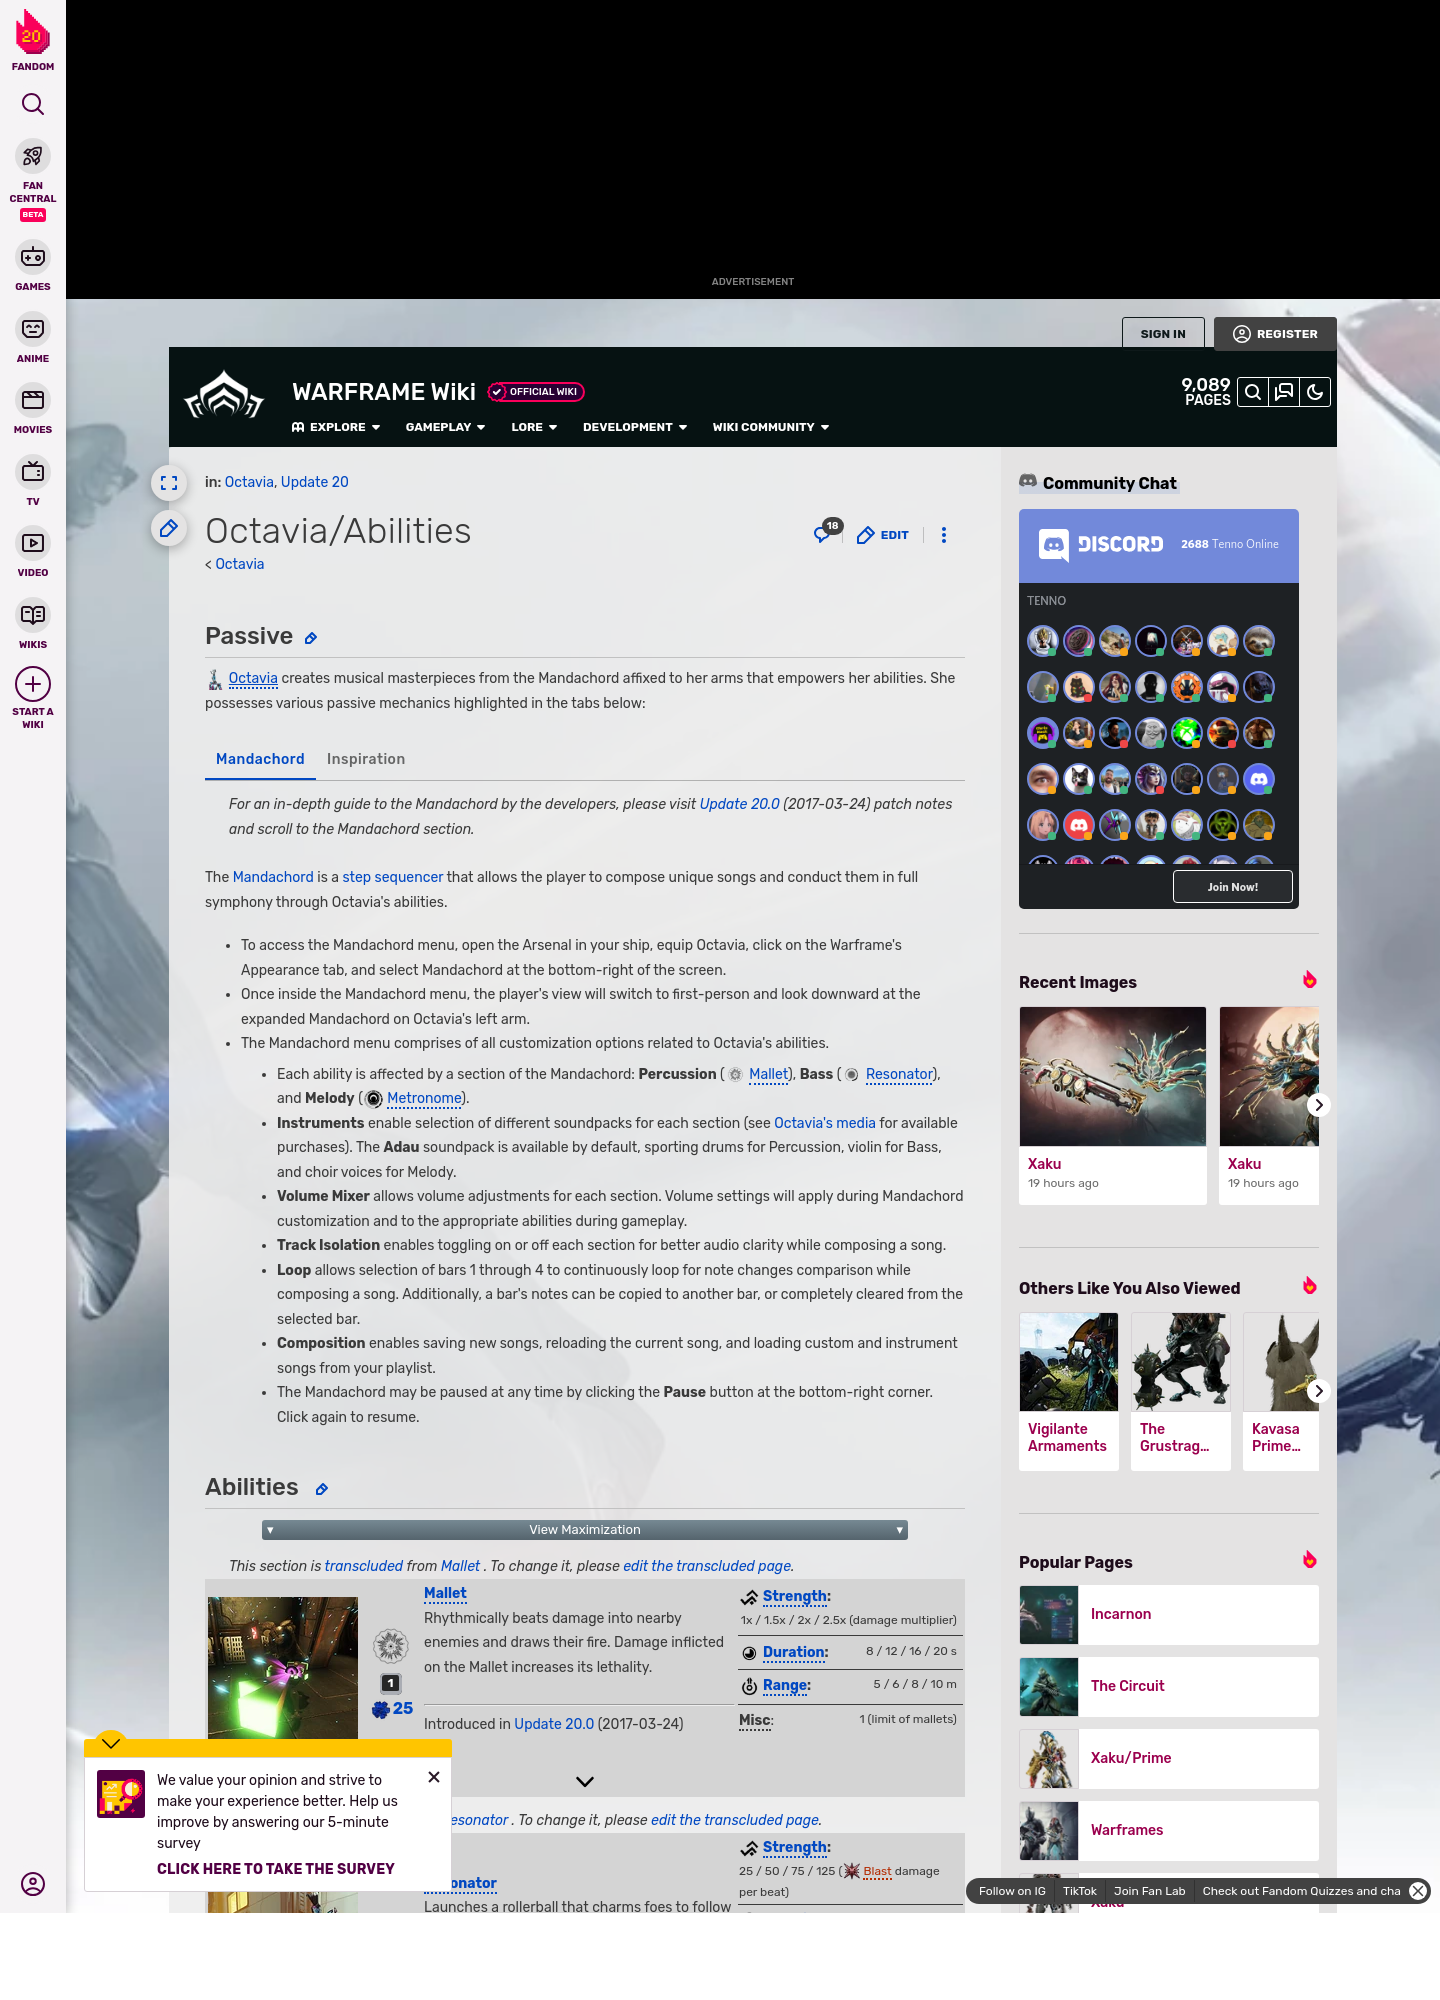Edit the Passive section pencil icon
The image size is (1440, 2000).
[x=311, y=638]
